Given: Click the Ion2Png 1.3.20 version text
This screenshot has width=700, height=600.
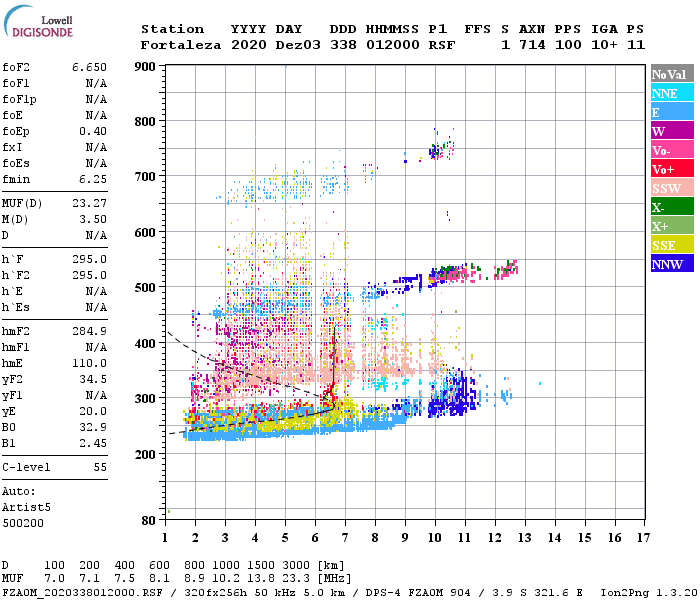Looking at the screenshot, I should (649, 593).
